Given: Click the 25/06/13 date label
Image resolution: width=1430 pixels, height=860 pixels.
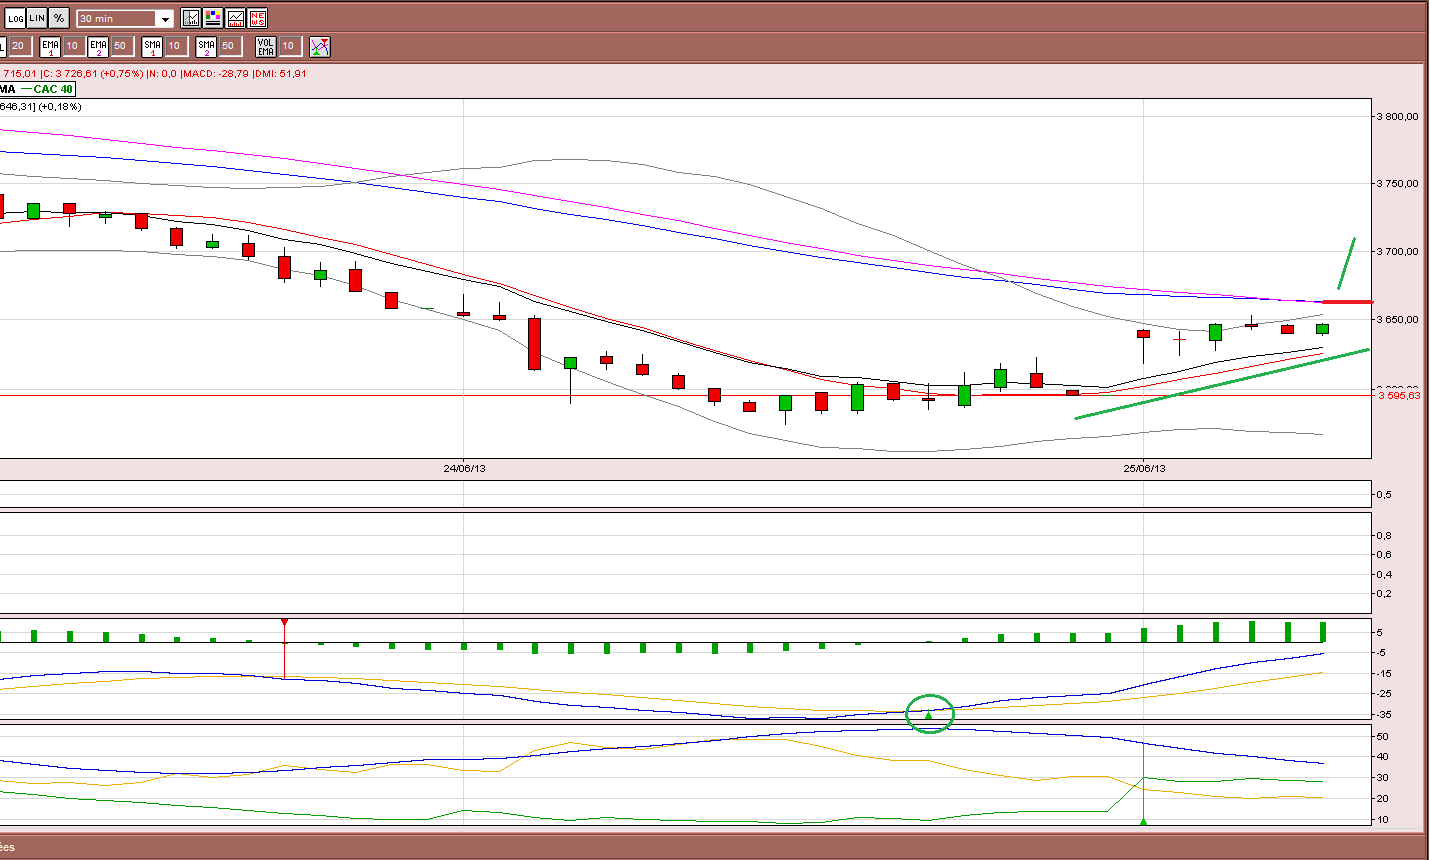Looking at the screenshot, I should 1144,468.
